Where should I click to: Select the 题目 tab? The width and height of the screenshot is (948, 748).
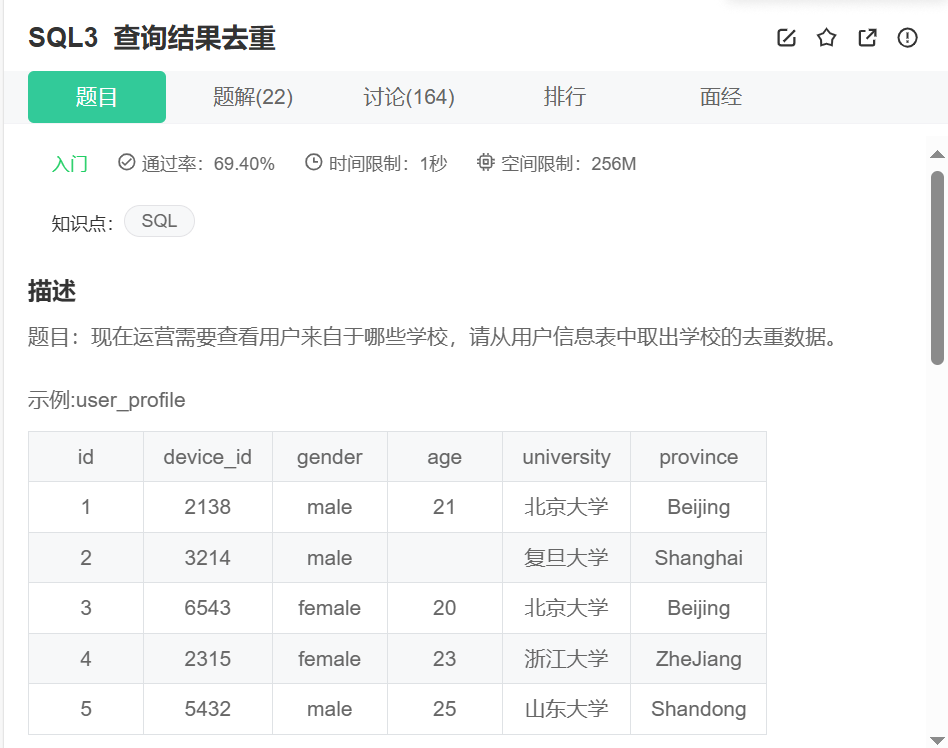97,97
